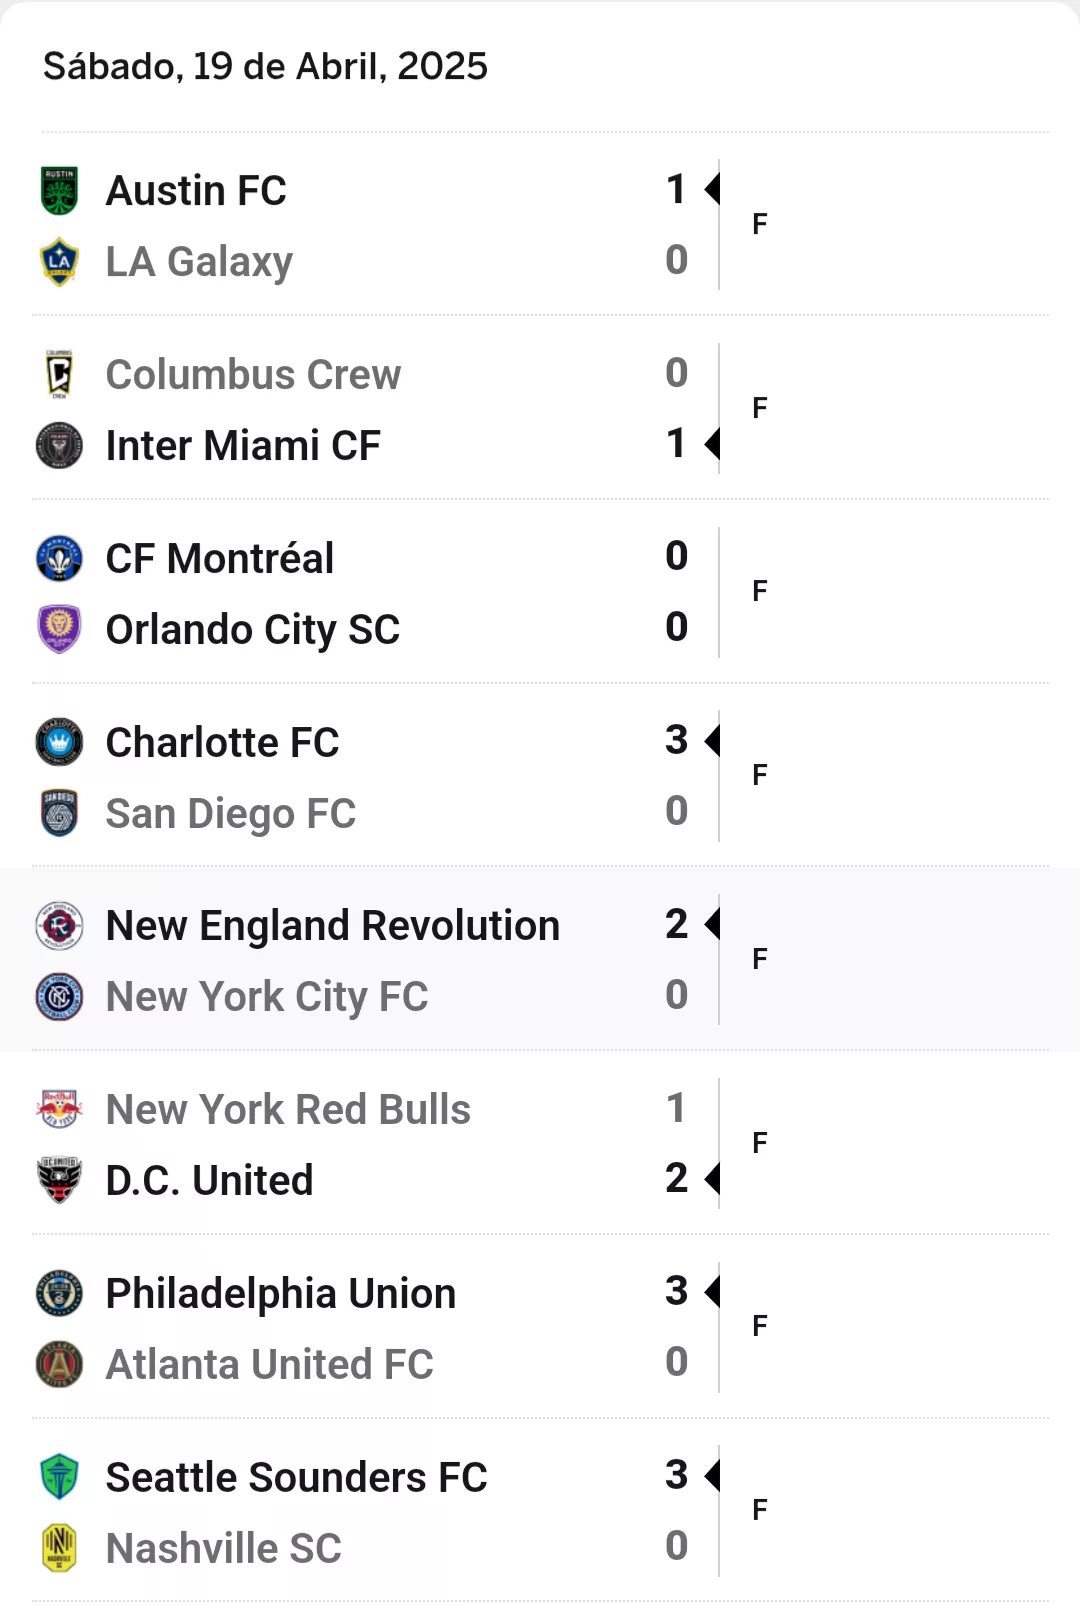The width and height of the screenshot is (1080, 1605).
Task: Open the CF Montréal 0-0 match score
Action: click(677, 592)
